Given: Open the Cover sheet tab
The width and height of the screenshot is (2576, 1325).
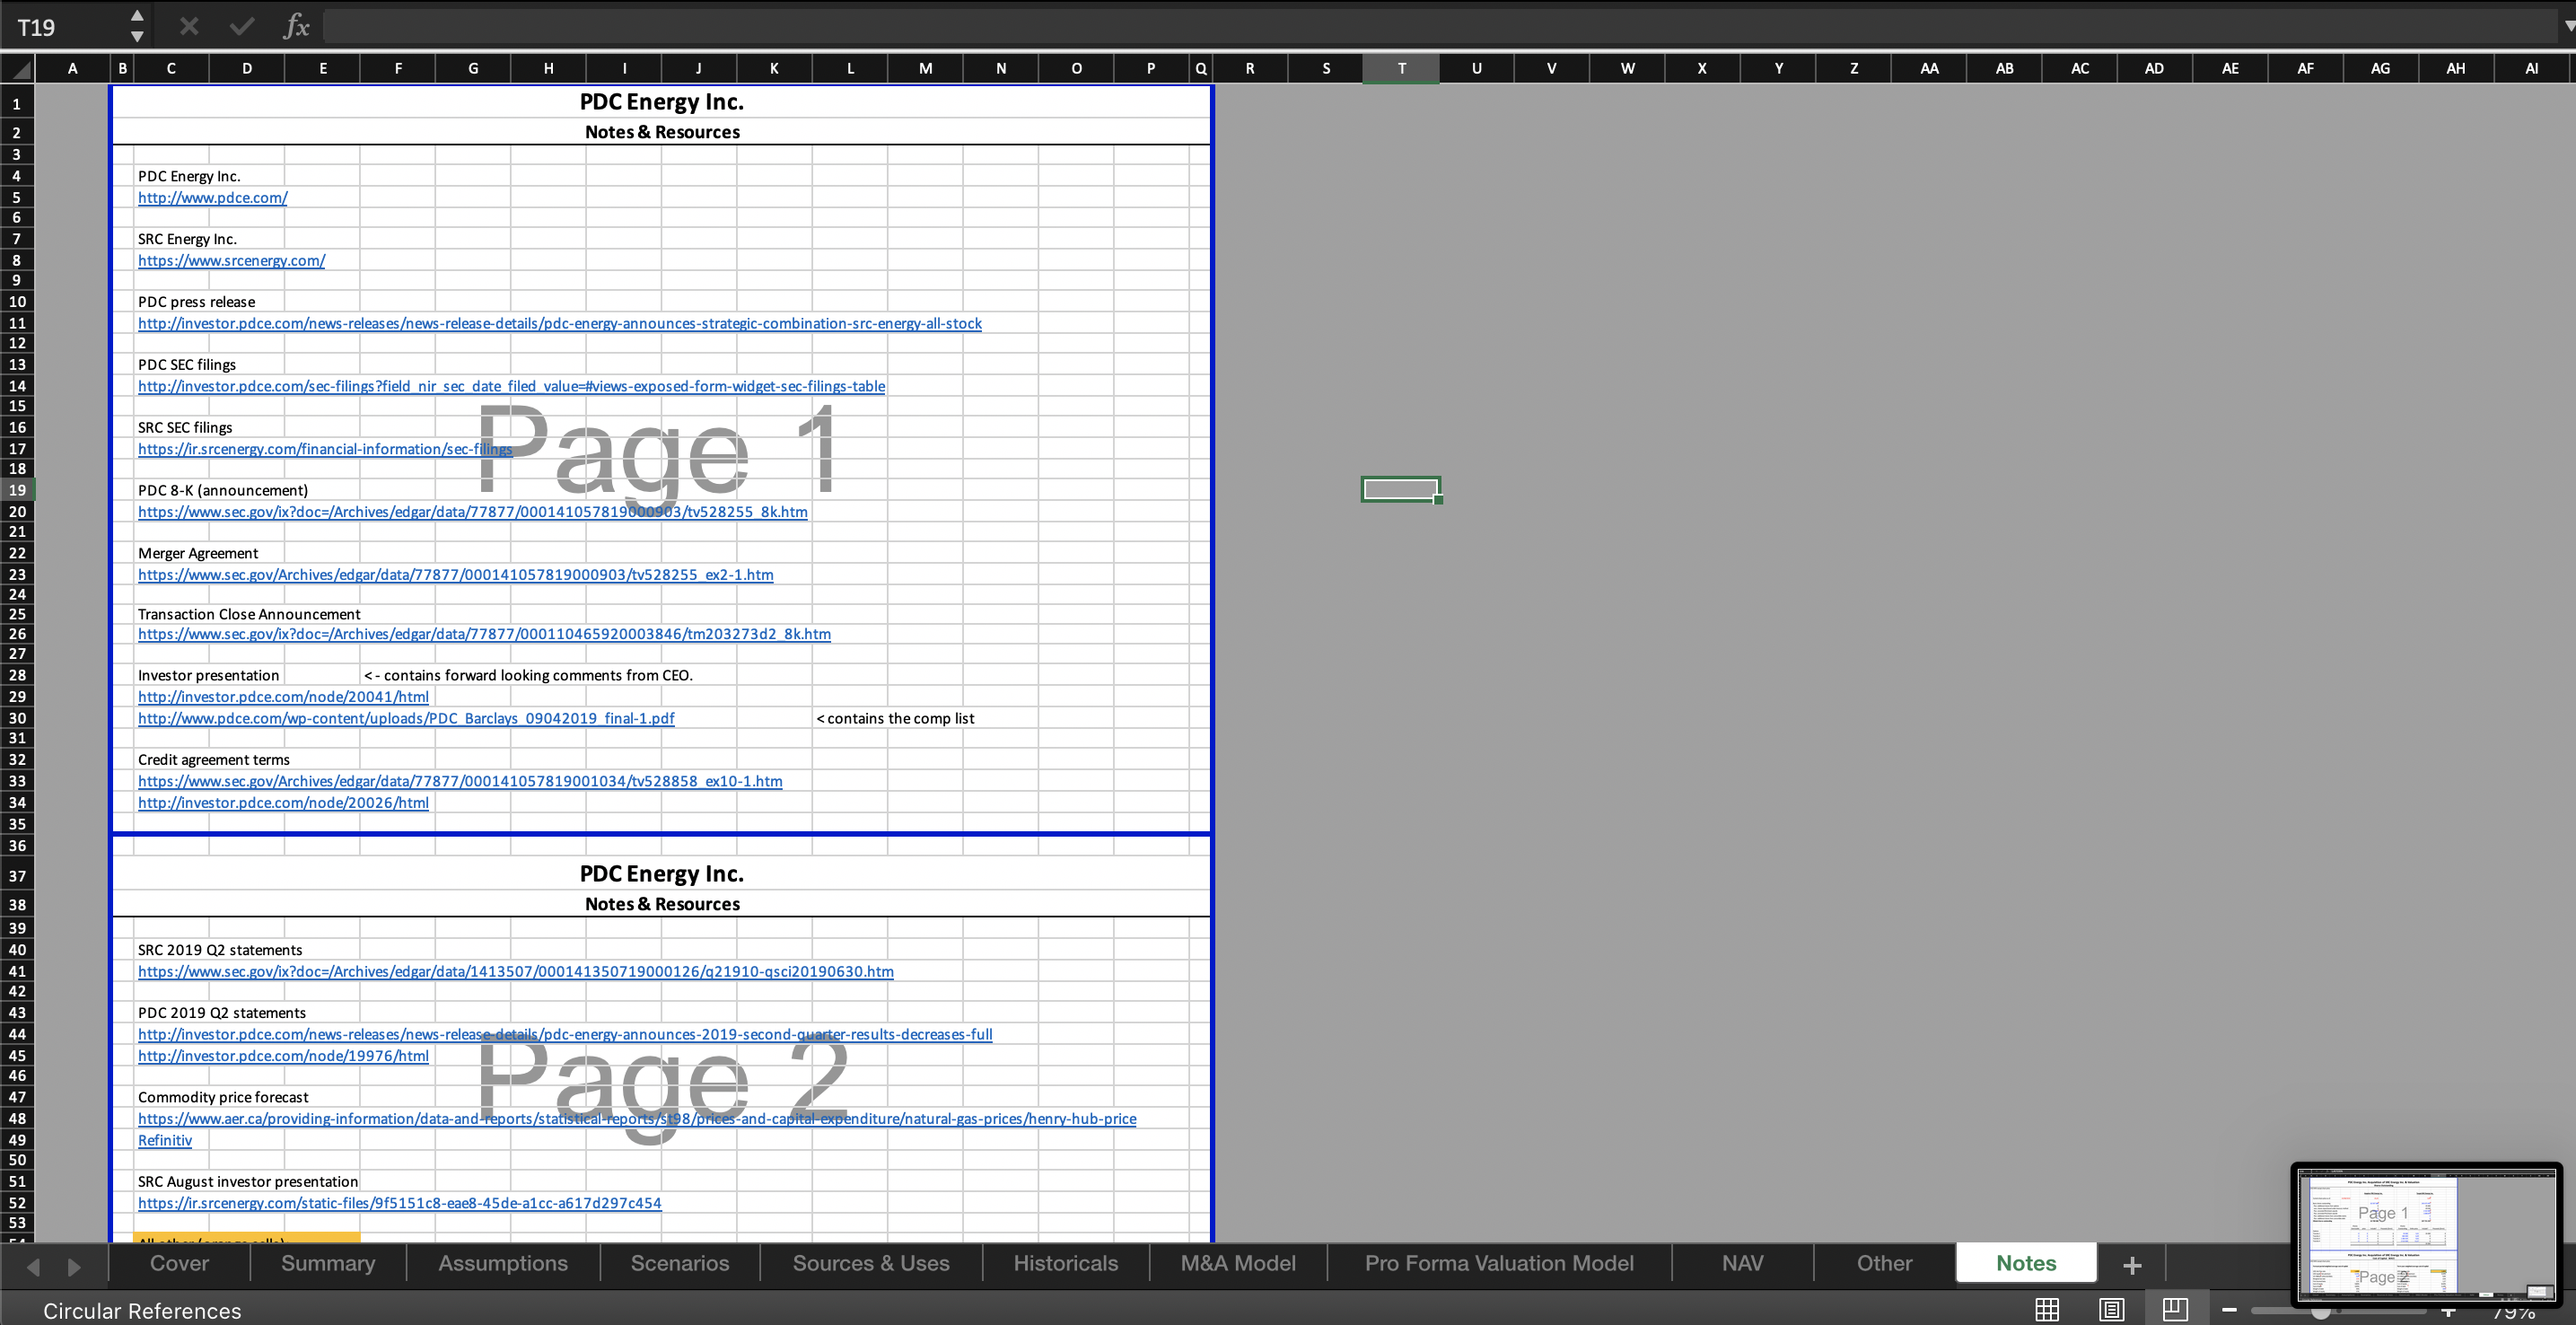Looking at the screenshot, I should [179, 1263].
